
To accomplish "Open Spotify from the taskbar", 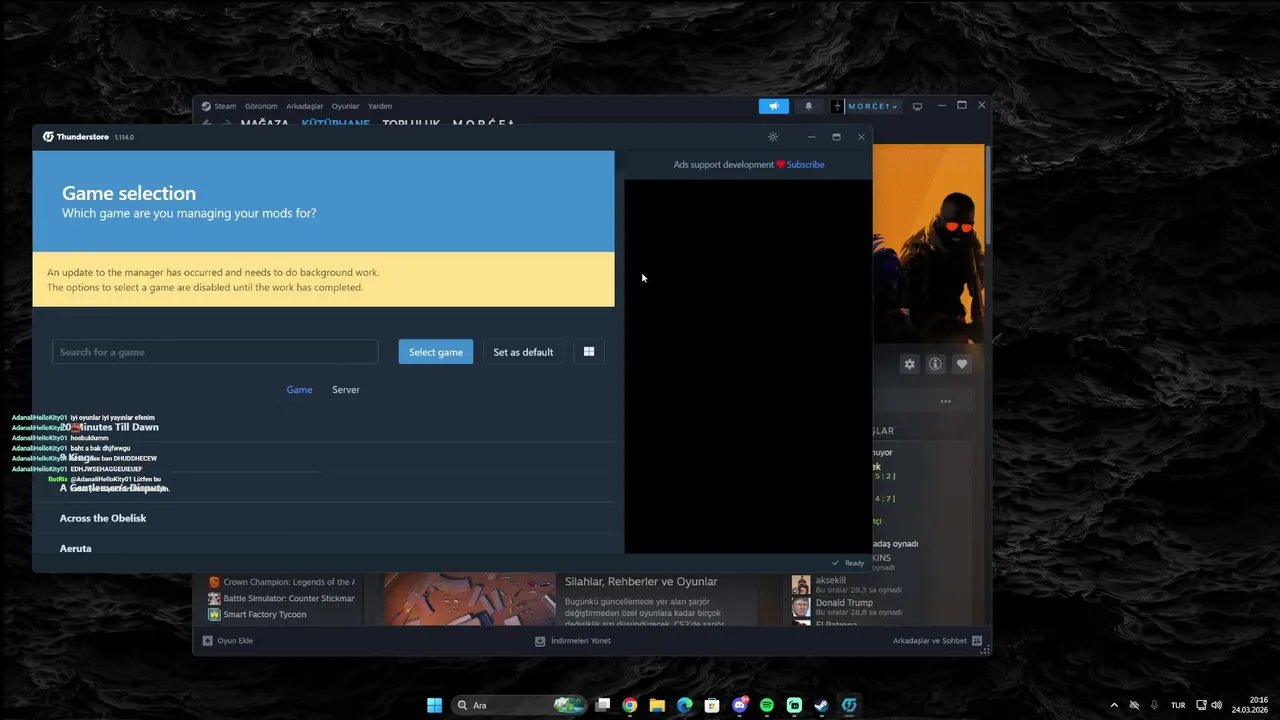I will click(767, 705).
